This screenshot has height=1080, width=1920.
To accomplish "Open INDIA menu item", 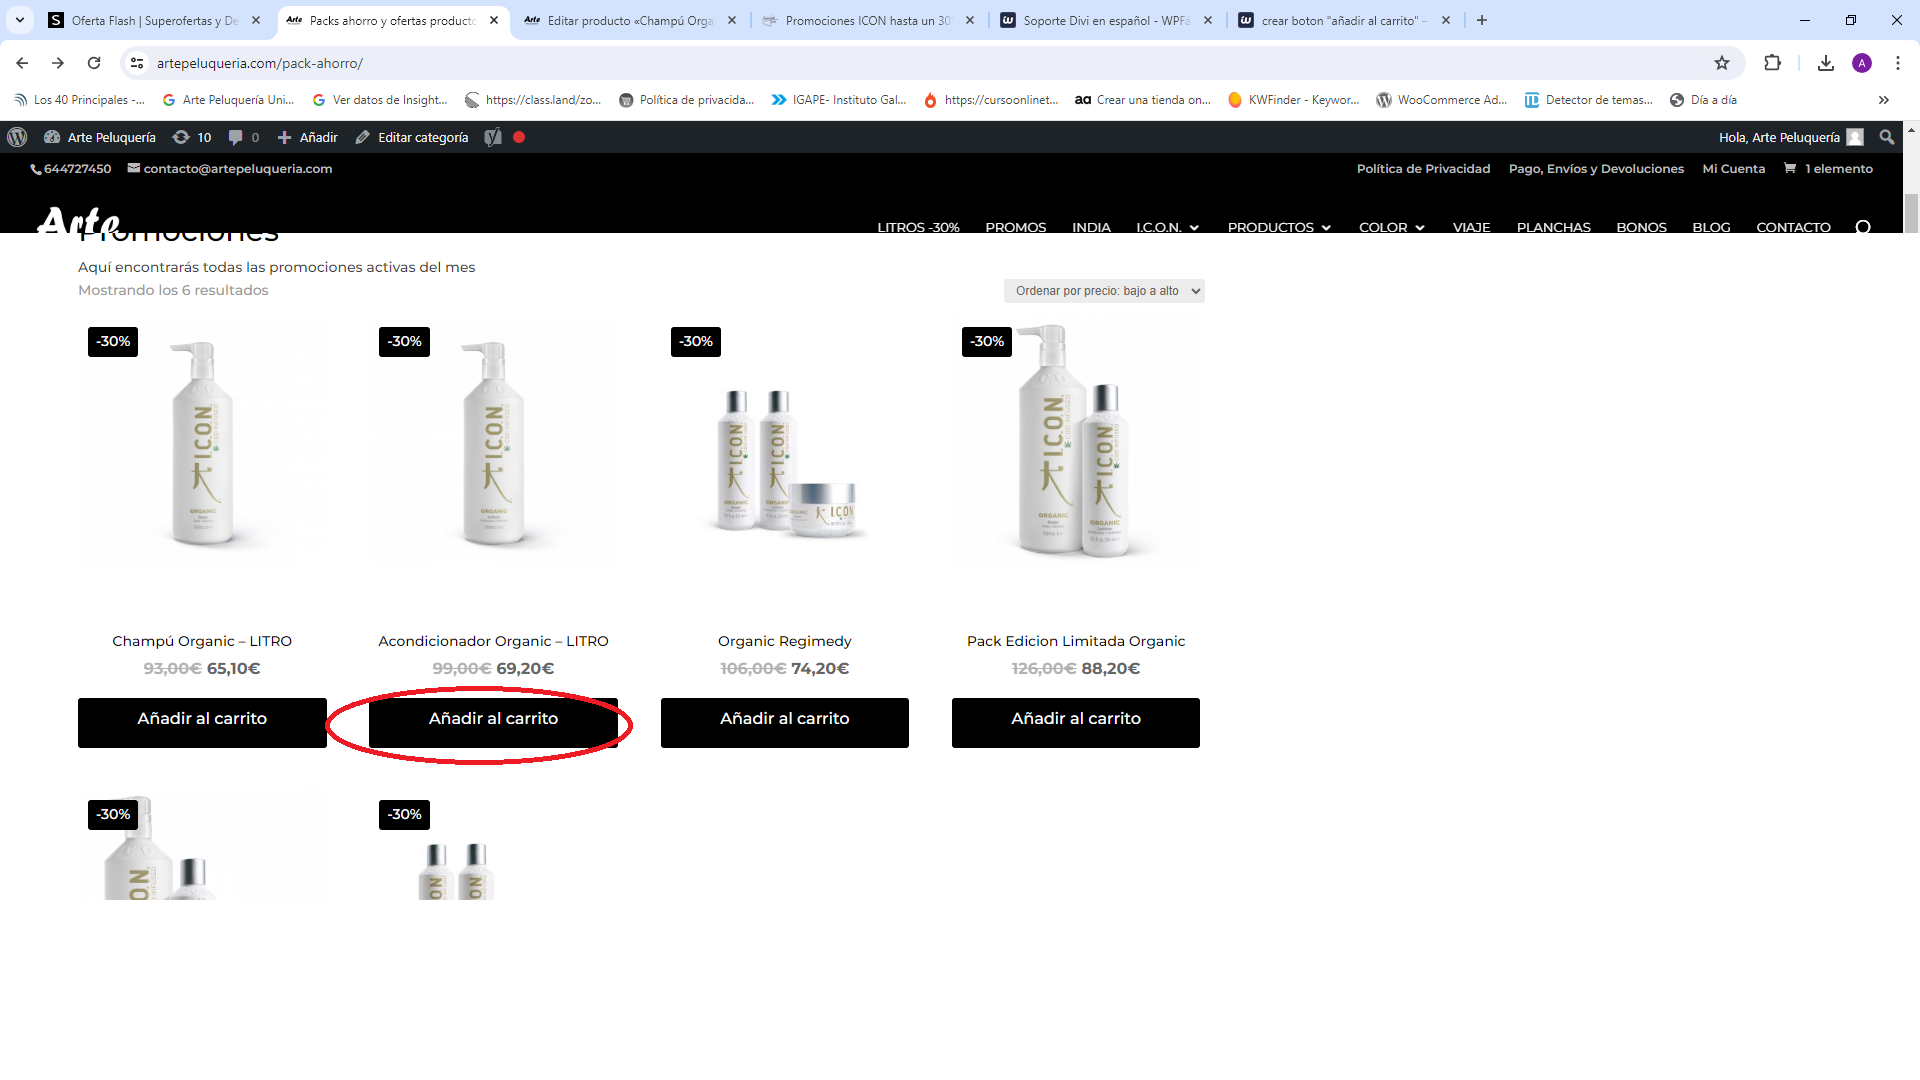I will 1091,227.
